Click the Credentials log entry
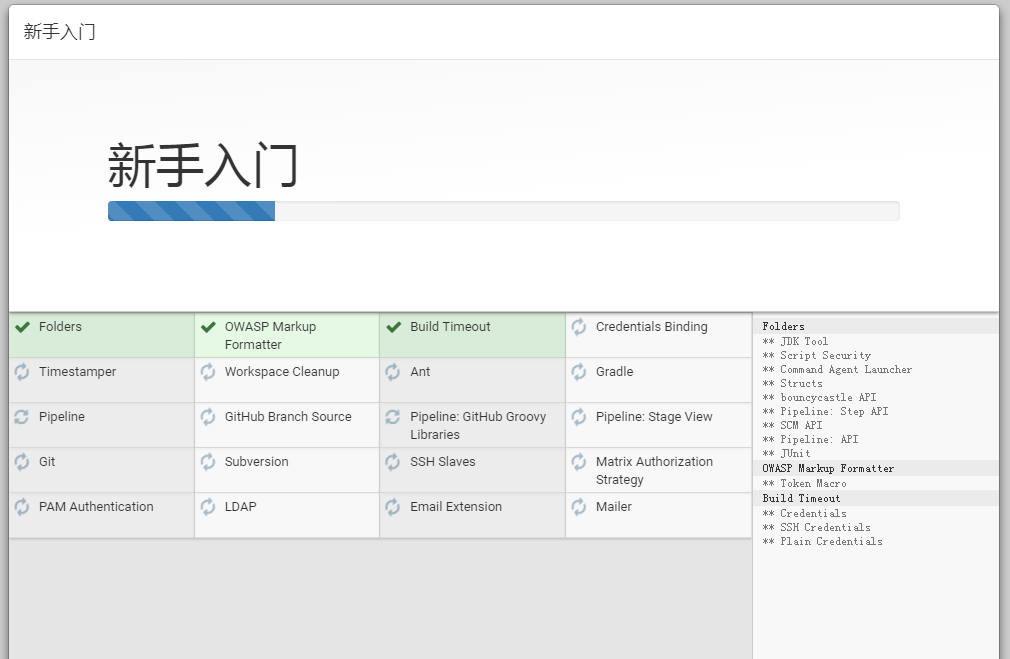Viewport: 1010px width, 659px height. [805, 513]
